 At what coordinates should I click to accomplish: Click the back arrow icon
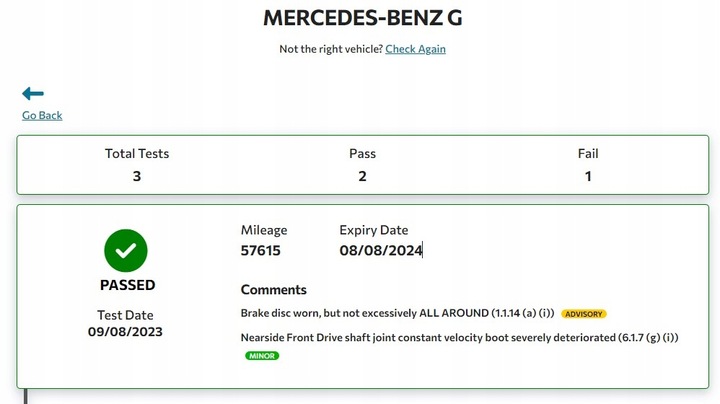33,94
